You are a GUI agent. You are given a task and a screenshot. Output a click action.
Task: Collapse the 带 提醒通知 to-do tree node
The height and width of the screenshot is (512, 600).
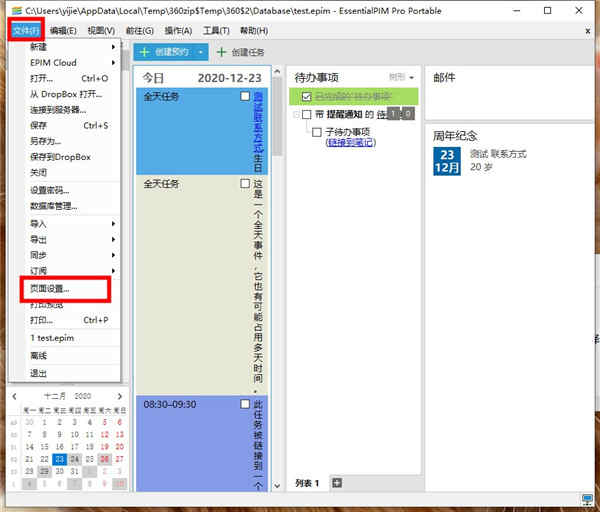click(x=296, y=114)
